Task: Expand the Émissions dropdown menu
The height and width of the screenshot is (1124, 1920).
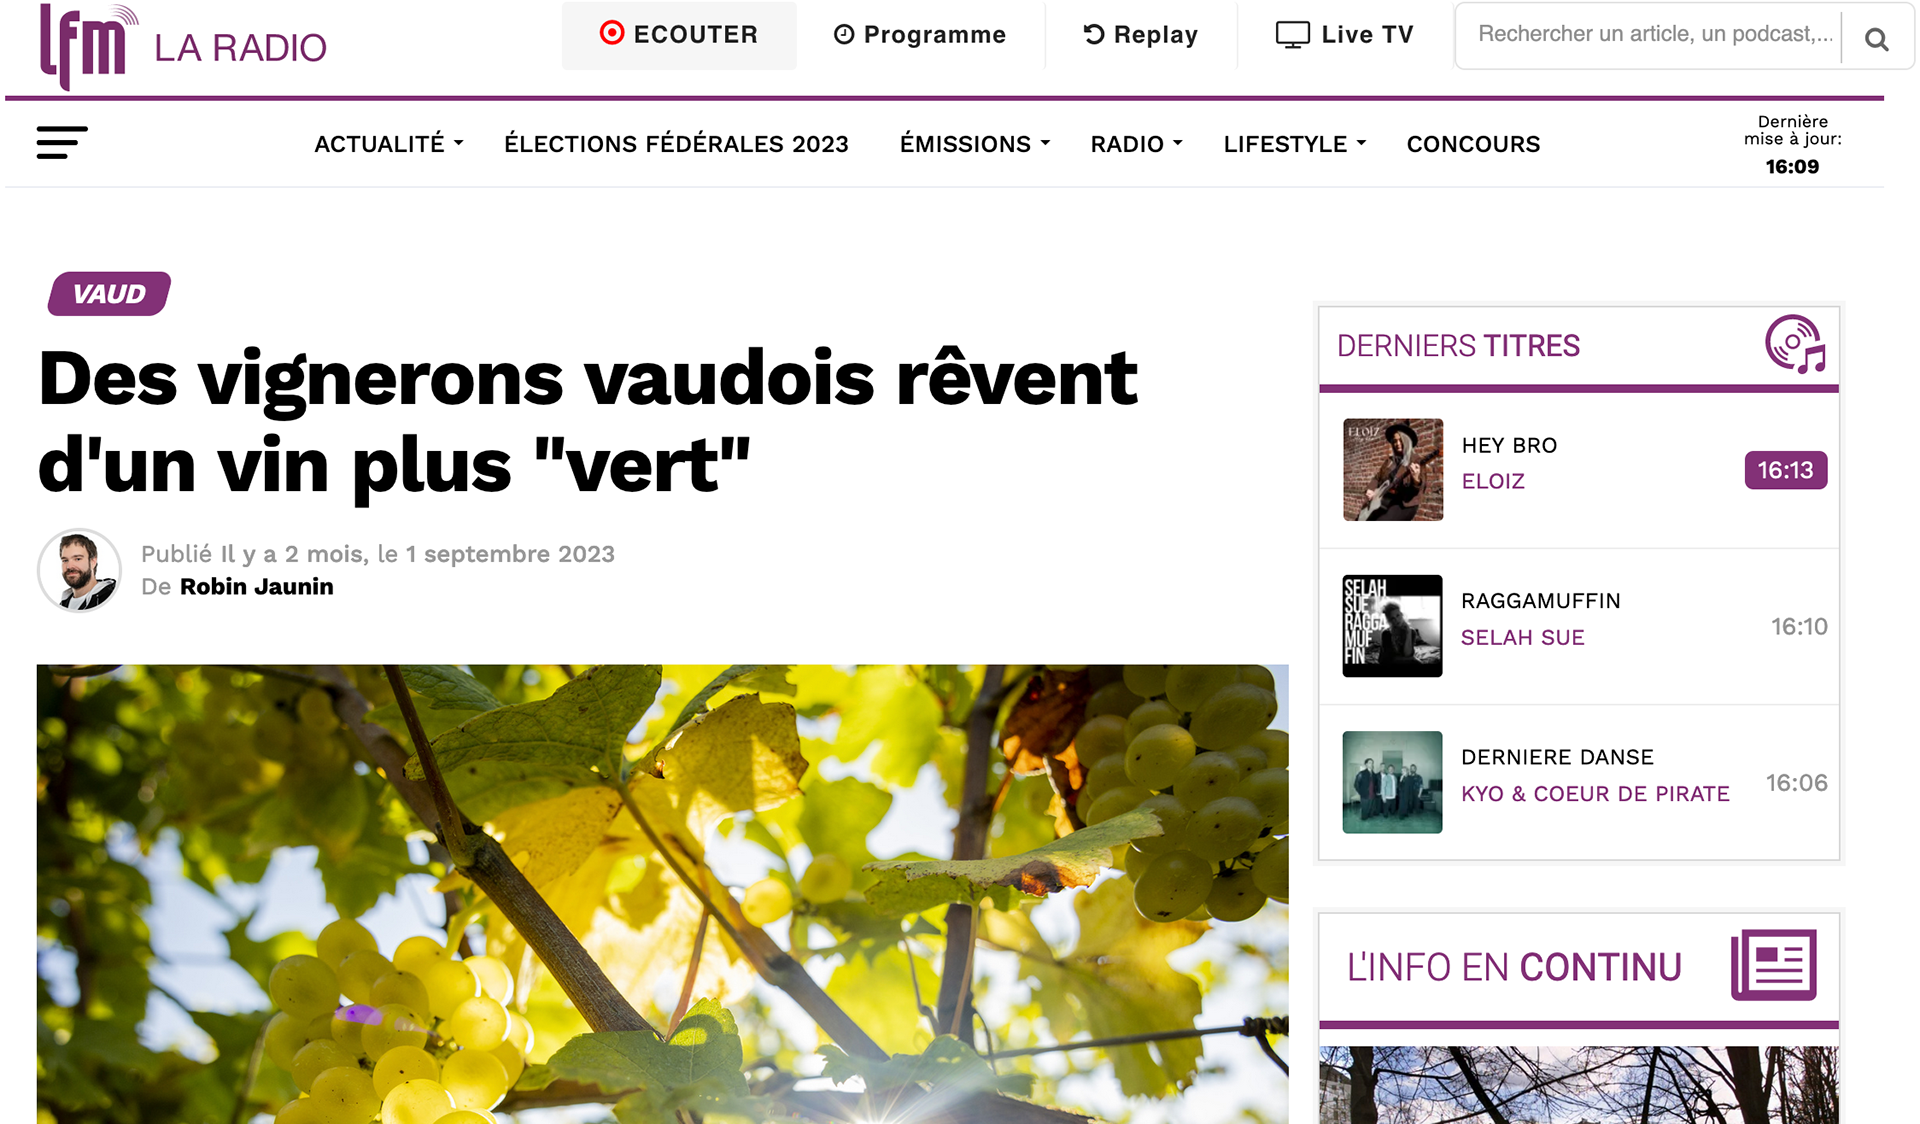Action: pos(975,144)
